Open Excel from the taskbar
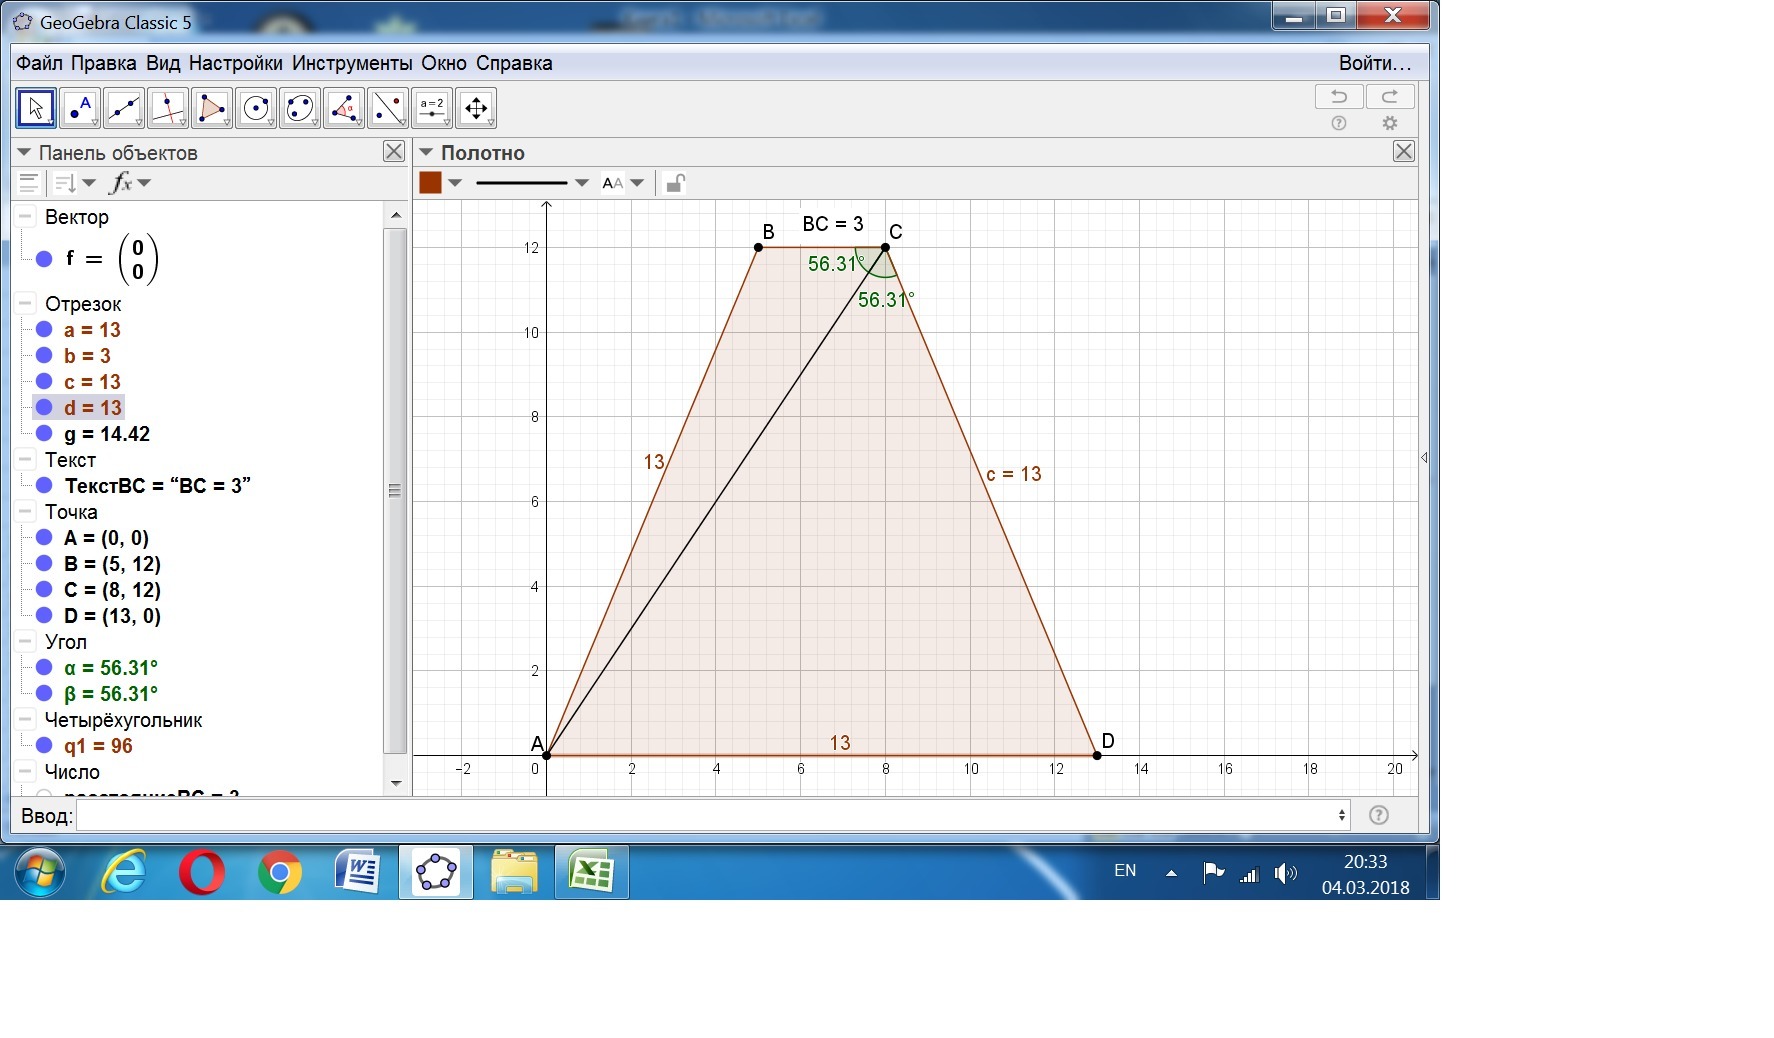The height and width of the screenshot is (1038, 1774). (592, 873)
